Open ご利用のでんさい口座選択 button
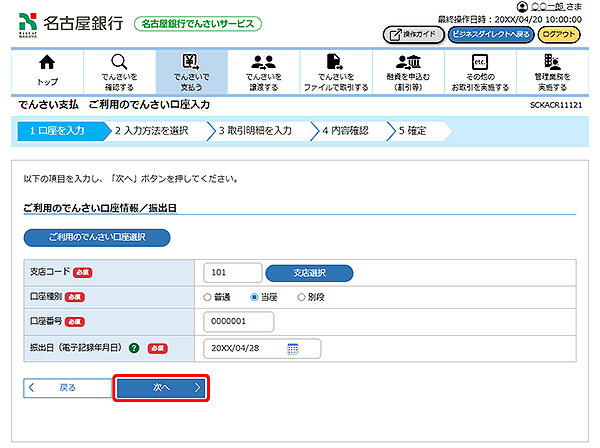This screenshot has width=600, height=448. [97, 237]
